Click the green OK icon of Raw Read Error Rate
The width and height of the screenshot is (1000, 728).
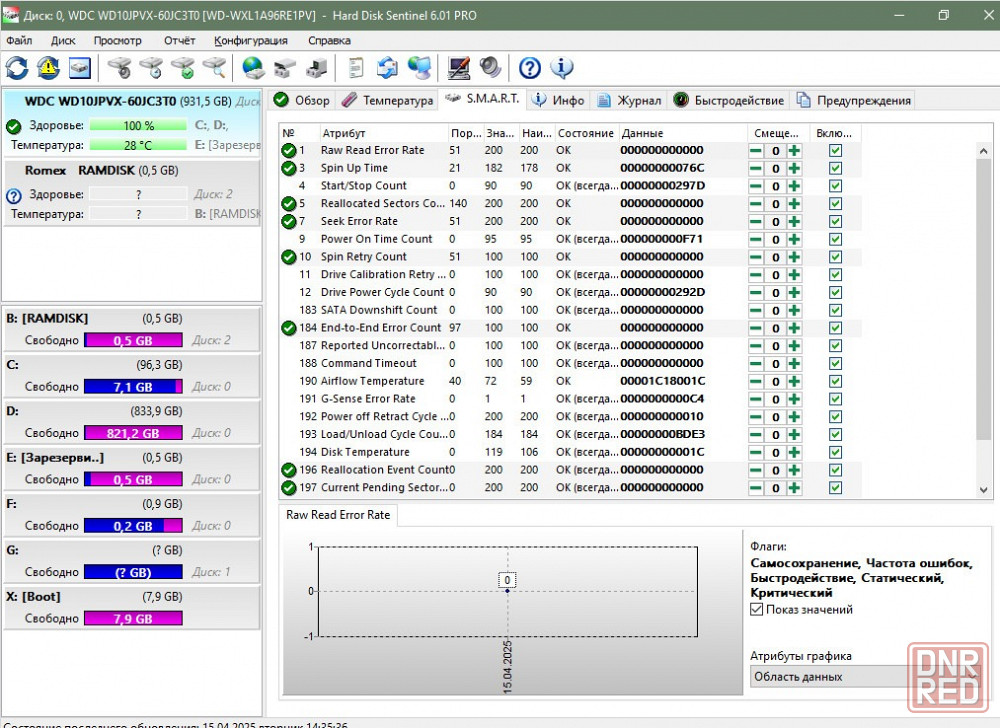(288, 150)
